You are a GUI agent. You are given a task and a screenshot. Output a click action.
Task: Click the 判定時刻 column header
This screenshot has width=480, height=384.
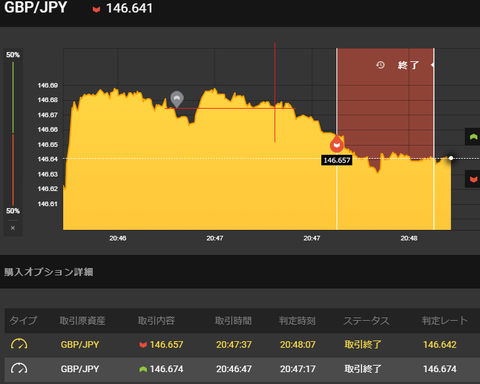click(x=297, y=321)
